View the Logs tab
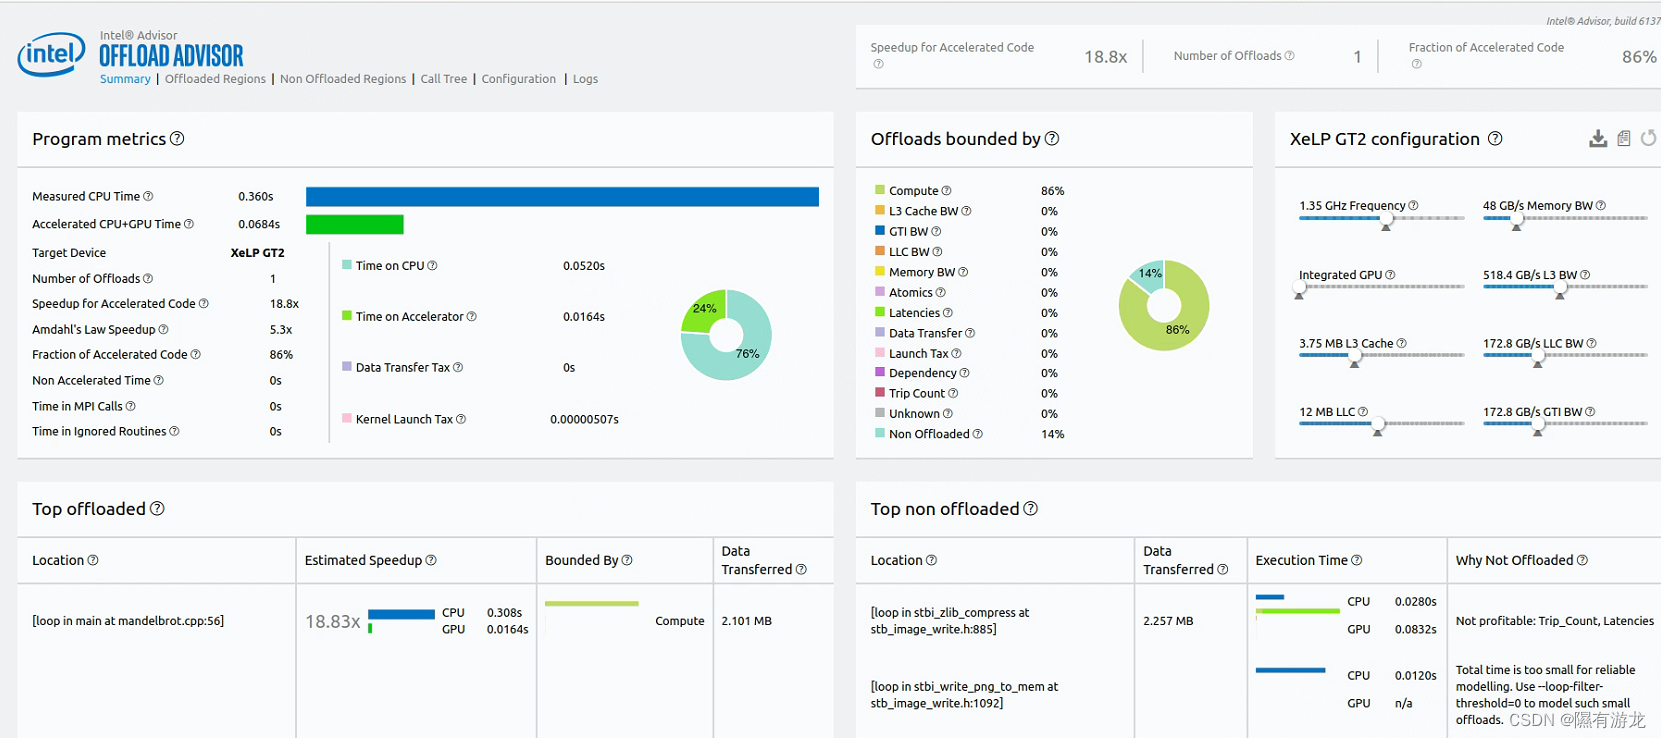The width and height of the screenshot is (1661, 738). [585, 79]
